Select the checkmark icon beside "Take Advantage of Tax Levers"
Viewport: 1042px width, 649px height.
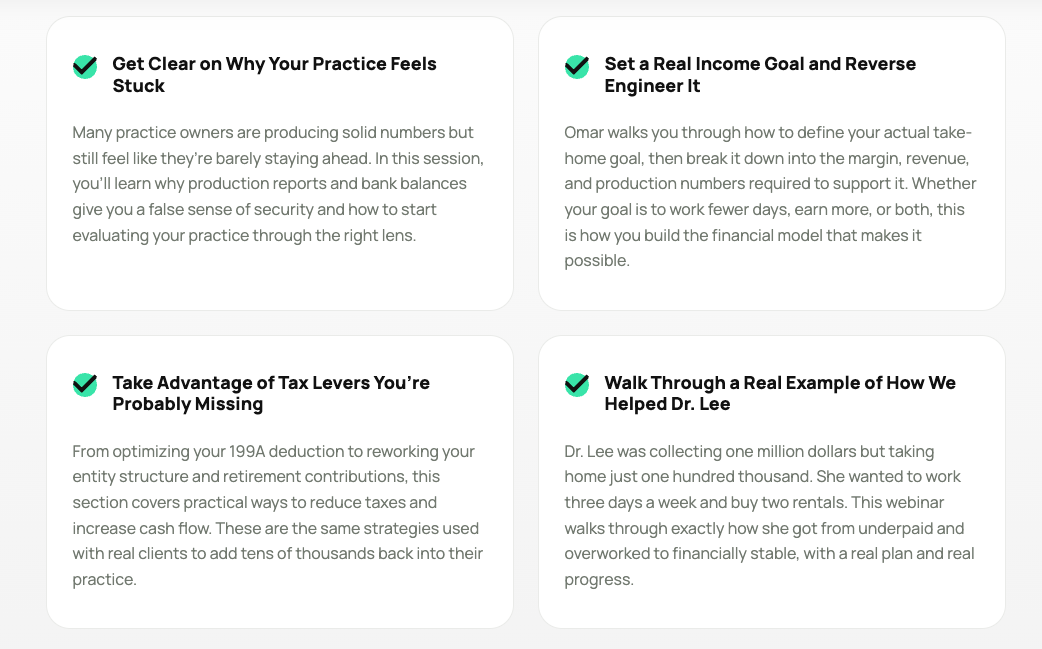click(x=85, y=385)
